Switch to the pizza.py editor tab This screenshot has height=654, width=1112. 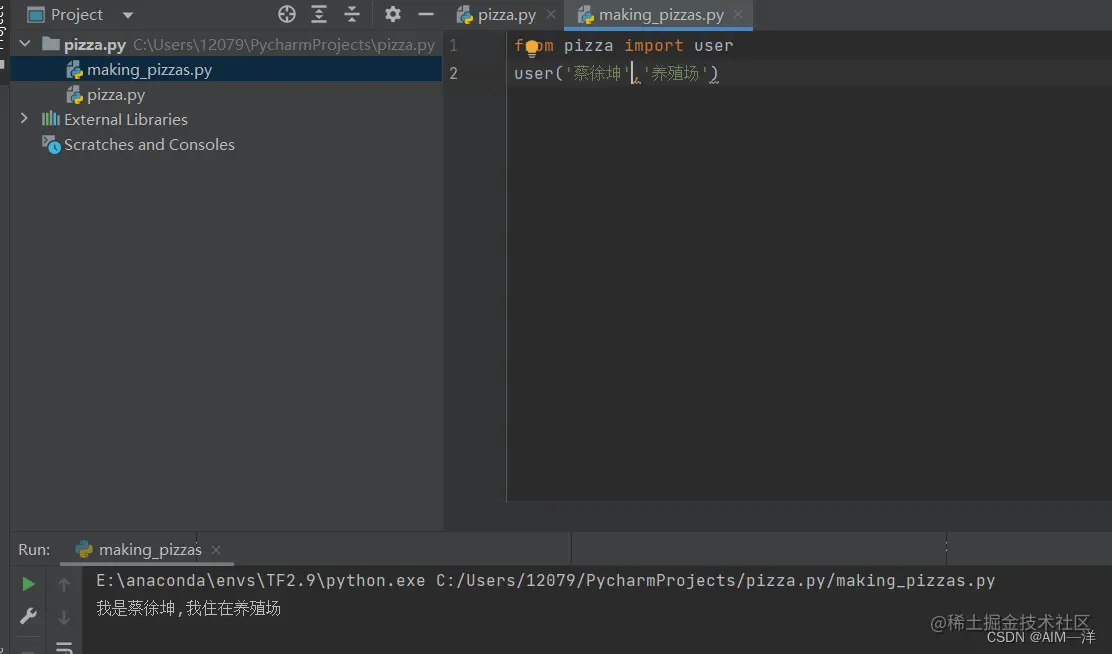point(506,15)
